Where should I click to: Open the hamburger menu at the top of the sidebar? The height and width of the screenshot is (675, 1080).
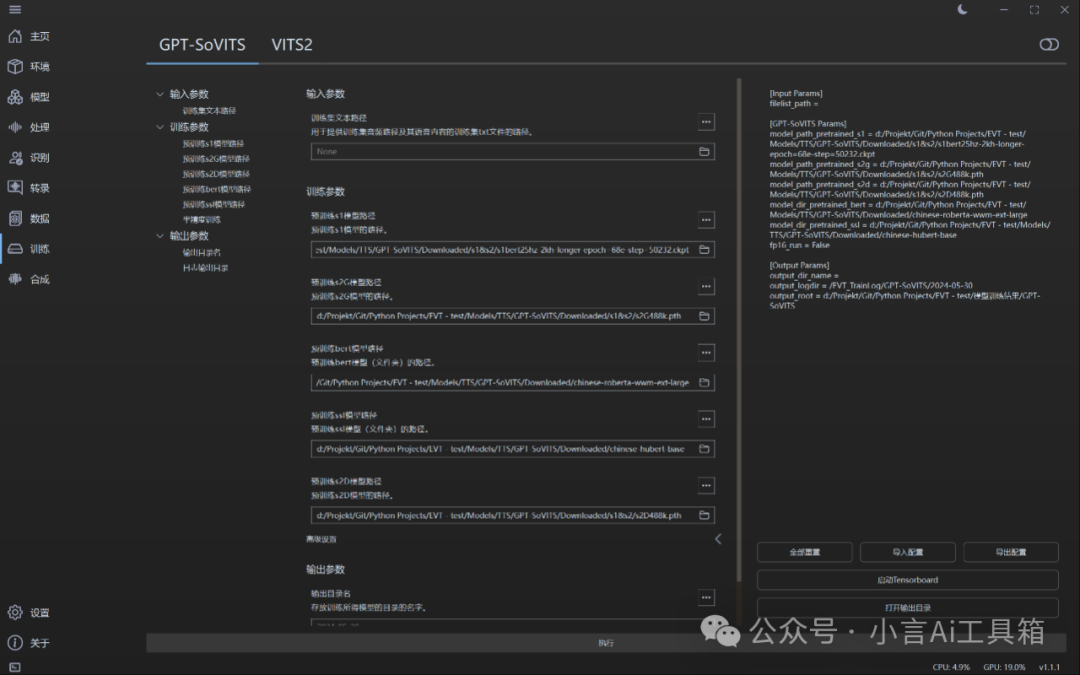[14, 10]
